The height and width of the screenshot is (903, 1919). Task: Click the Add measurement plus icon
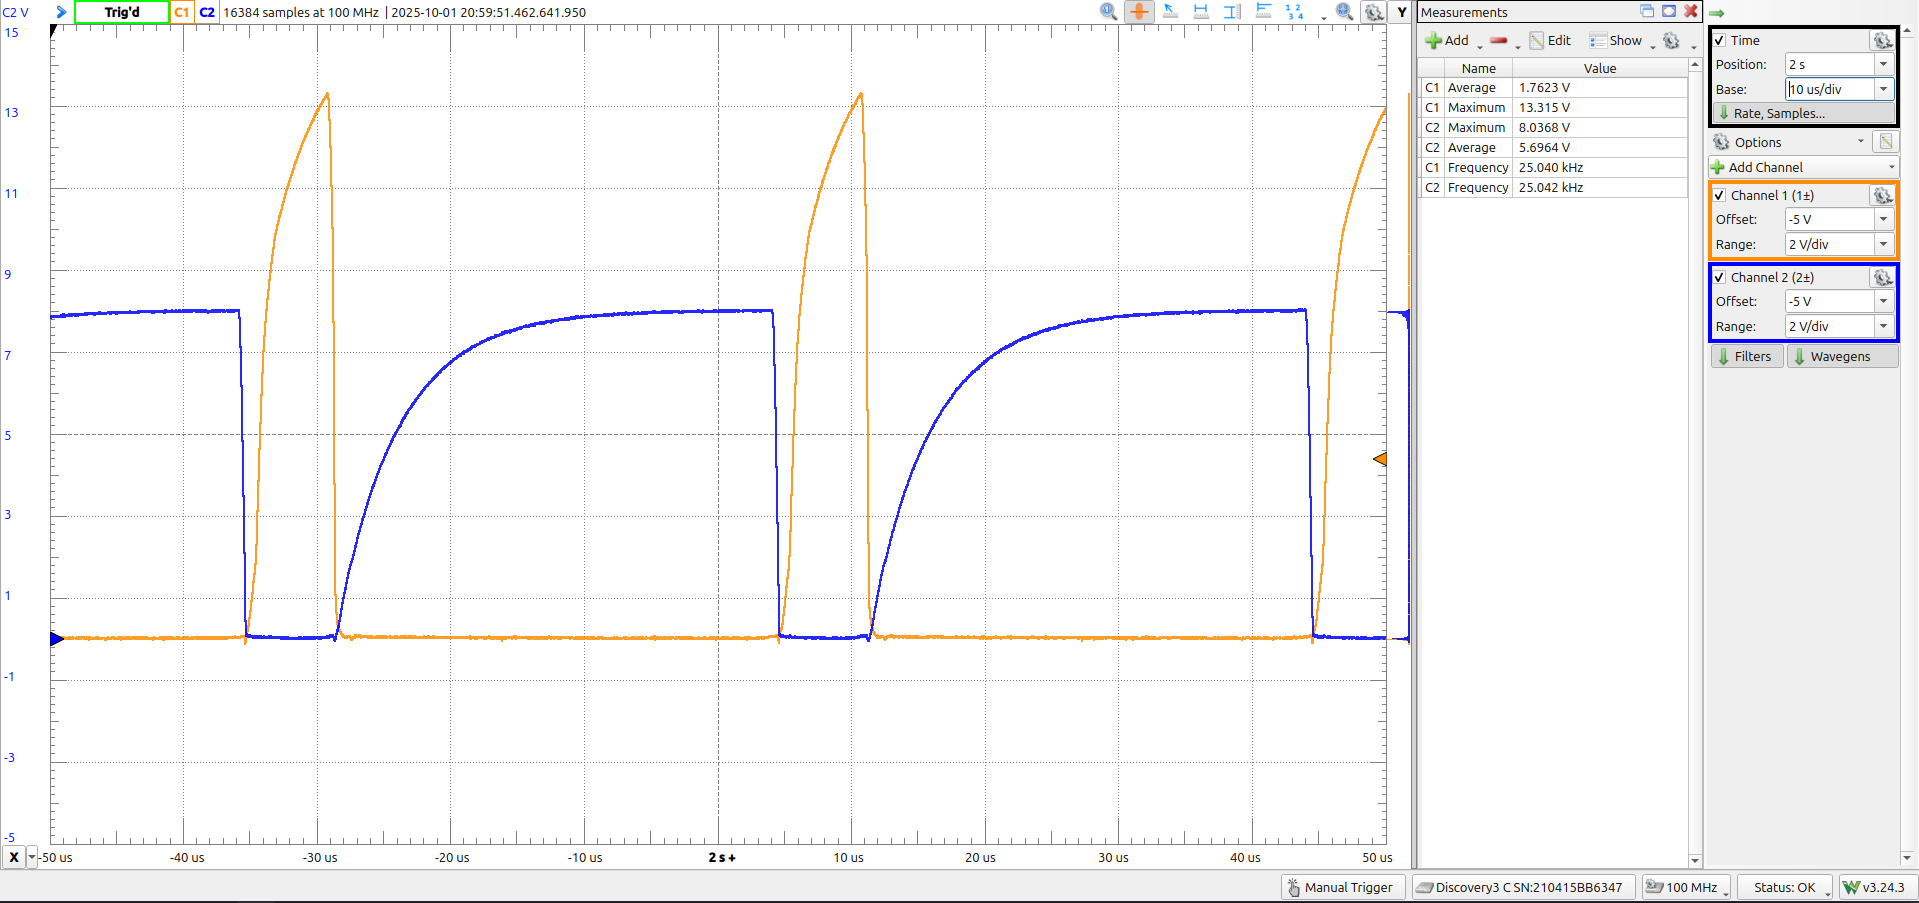click(1432, 40)
